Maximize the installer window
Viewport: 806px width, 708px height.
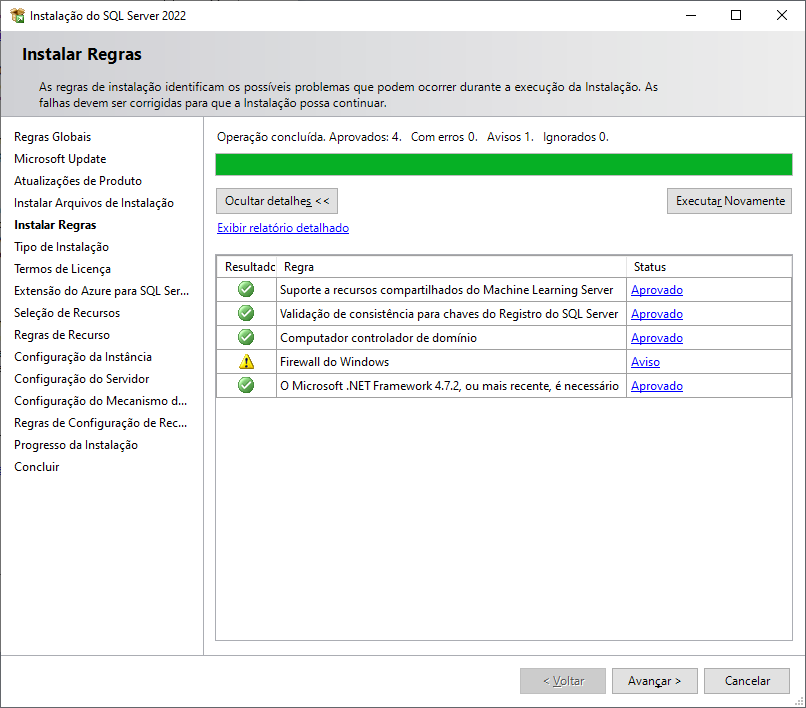point(736,16)
